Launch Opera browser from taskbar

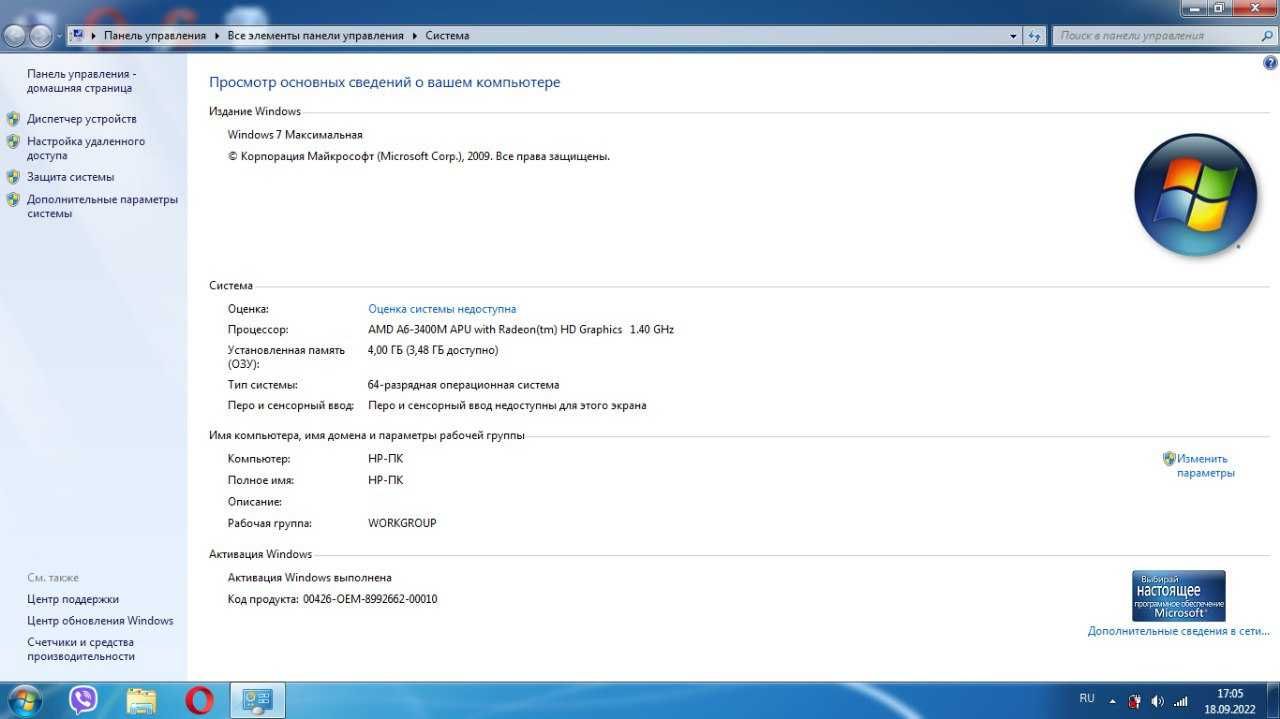200,701
